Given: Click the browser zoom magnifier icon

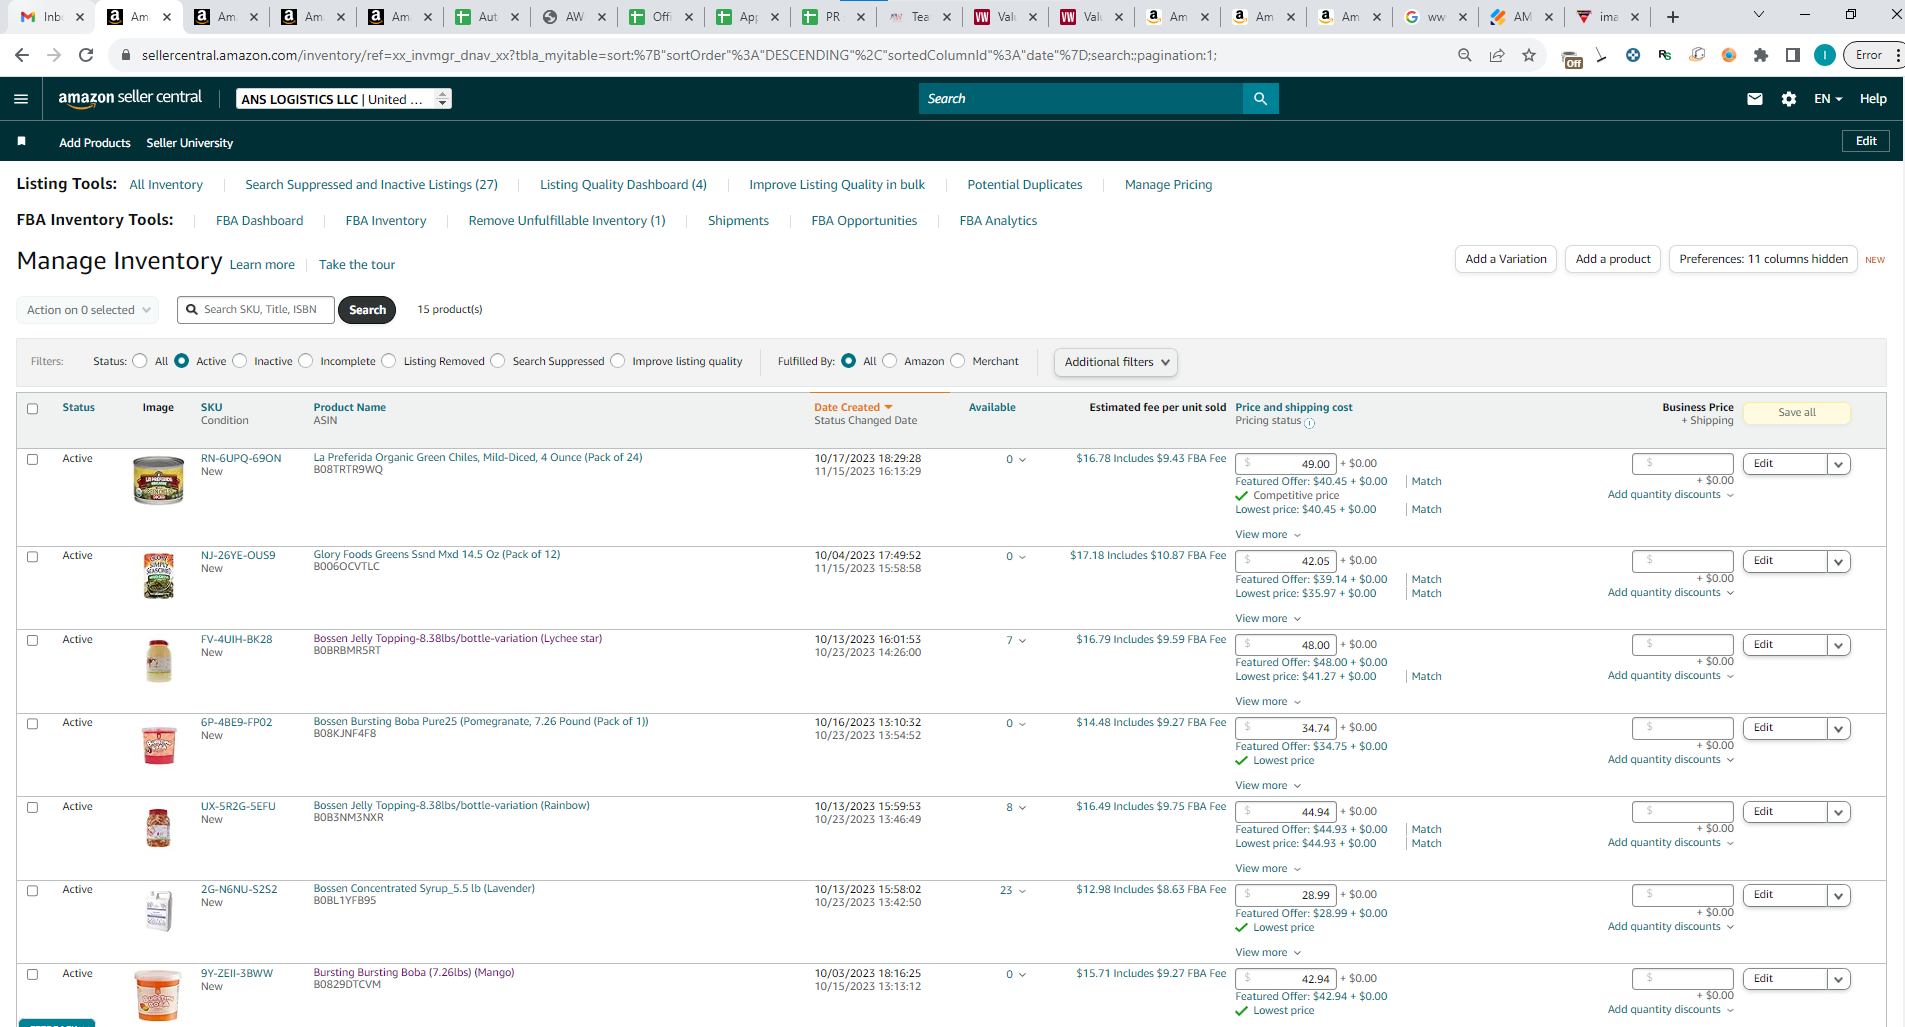Looking at the screenshot, I should pyautogui.click(x=1465, y=55).
